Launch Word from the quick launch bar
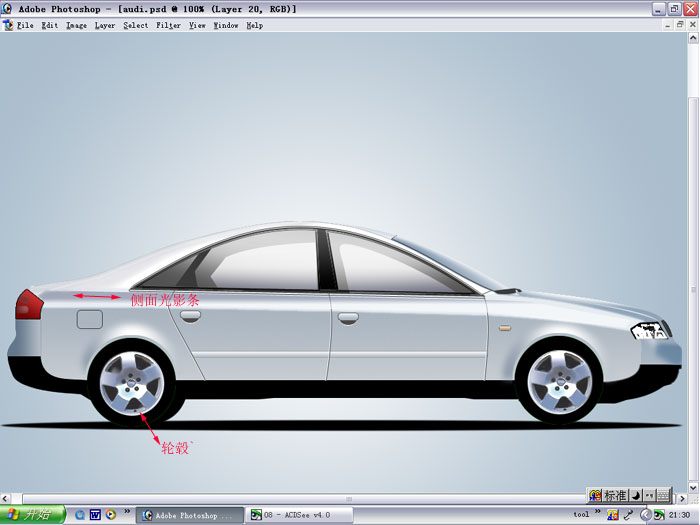700x525 pixels. point(95,515)
